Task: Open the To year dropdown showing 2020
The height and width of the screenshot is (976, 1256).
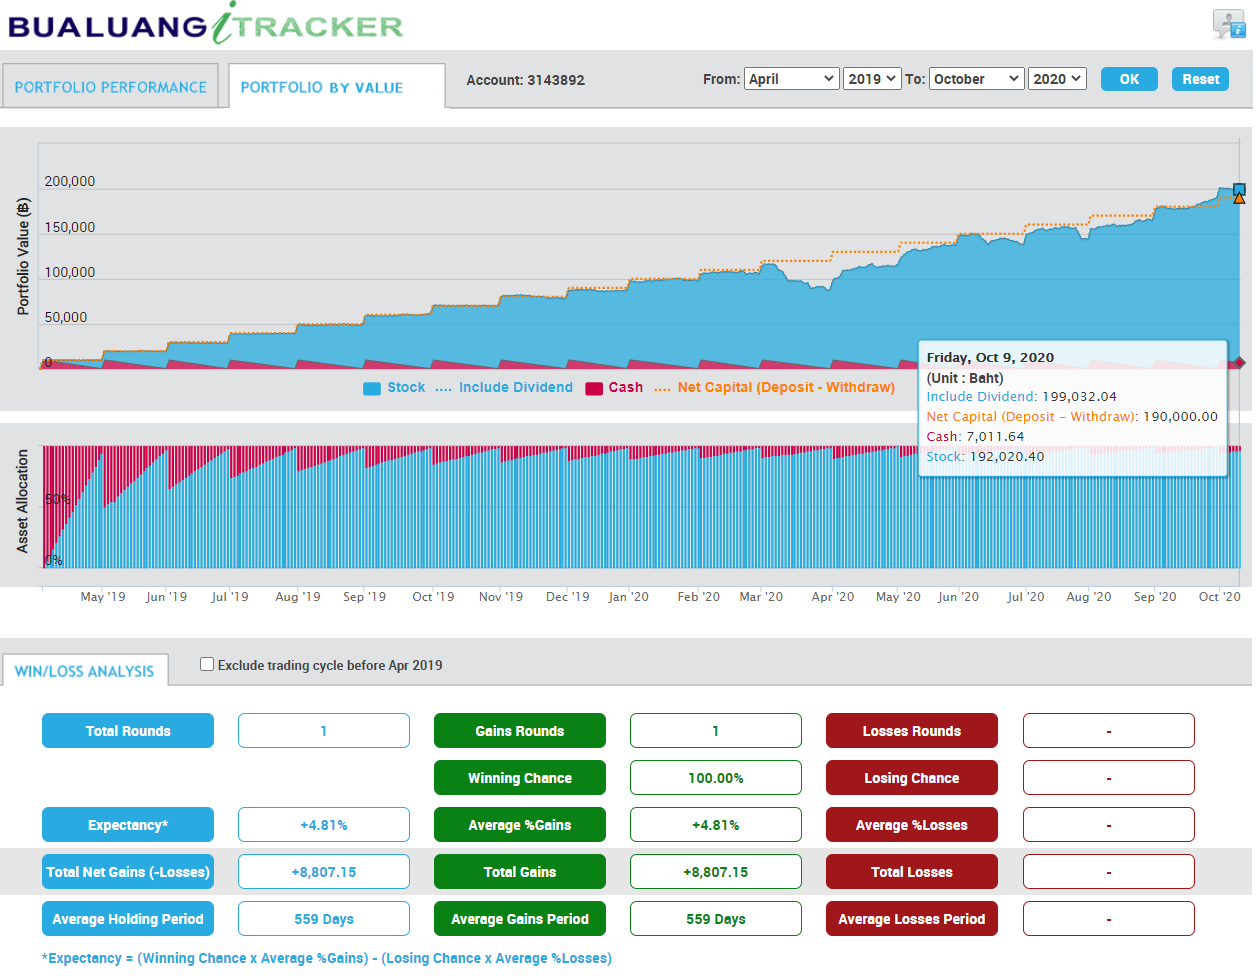Action: pos(1057,79)
